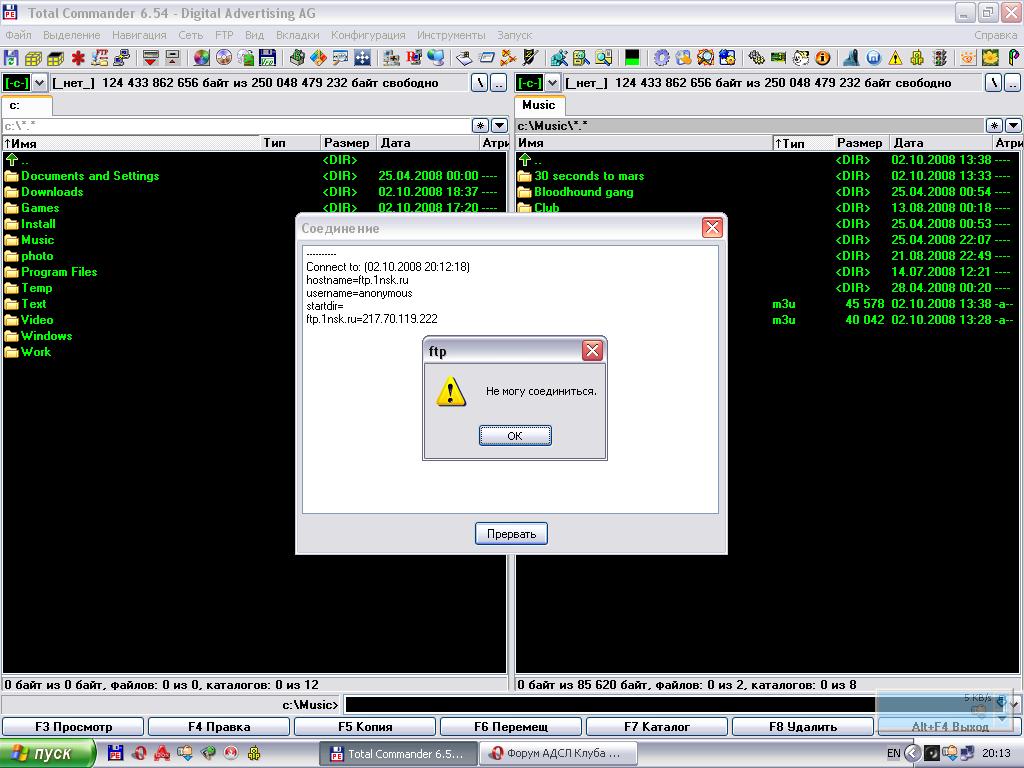Click the yellow warning triangle toolbar icon
Viewport: 1024px width, 768px height.
[x=895, y=58]
